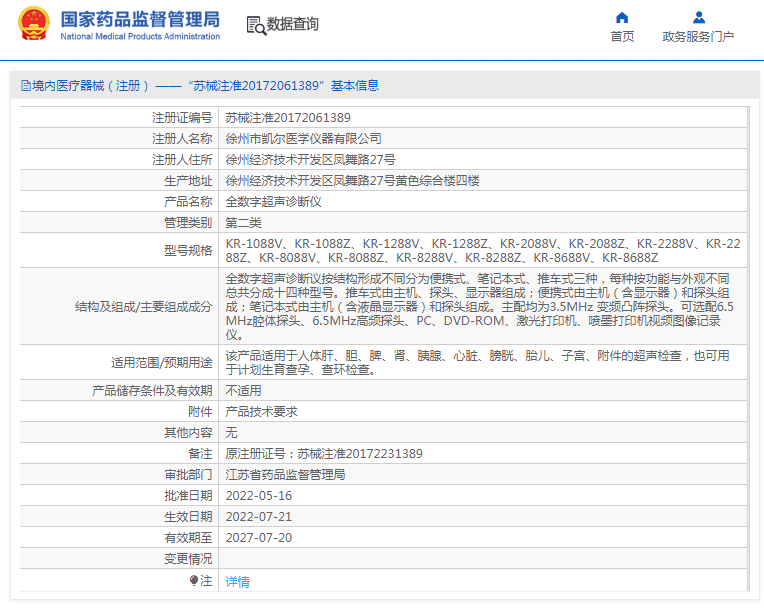The height and width of the screenshot is (611, 764).
Task: Click the product name 全数字超声诊断仪
Action: coord(273,201)
